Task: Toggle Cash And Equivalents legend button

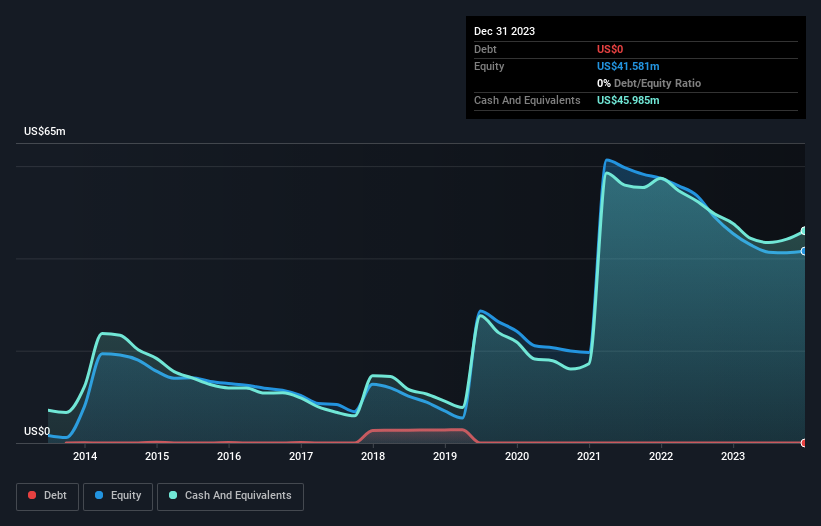Action: click(x=230, y=496)
